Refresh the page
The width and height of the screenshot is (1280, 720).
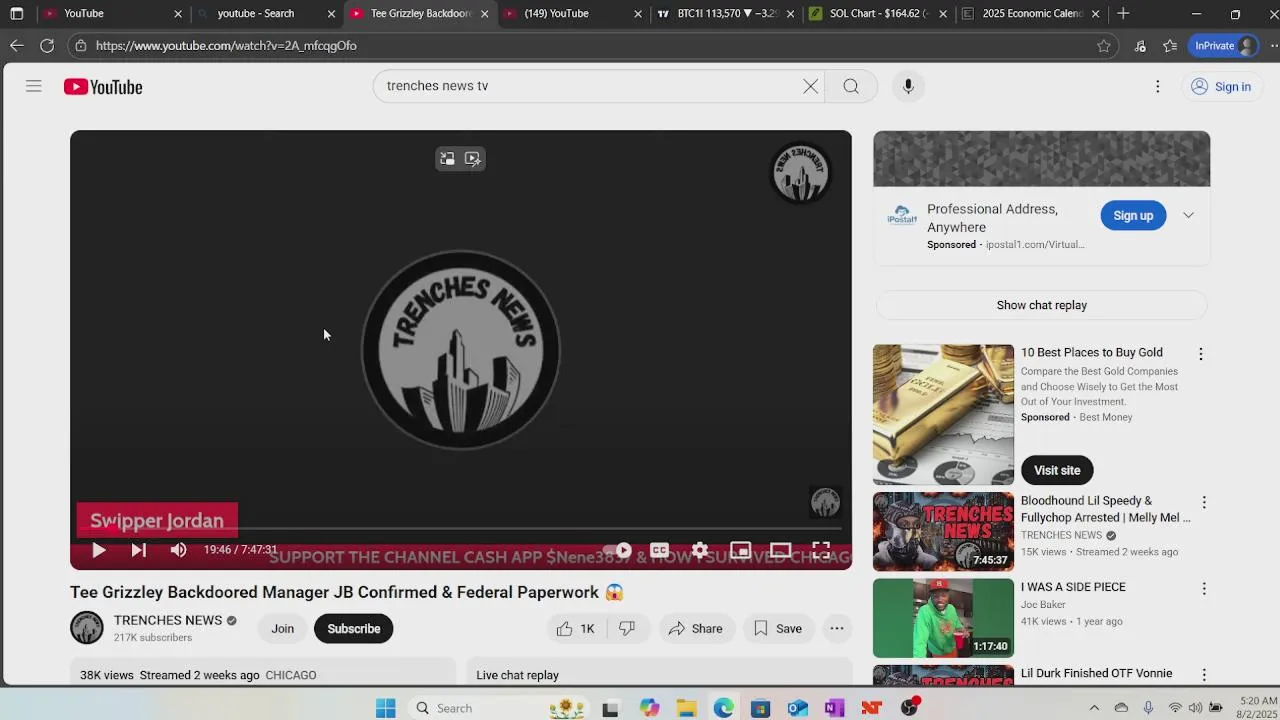click(x=47, y=45)
